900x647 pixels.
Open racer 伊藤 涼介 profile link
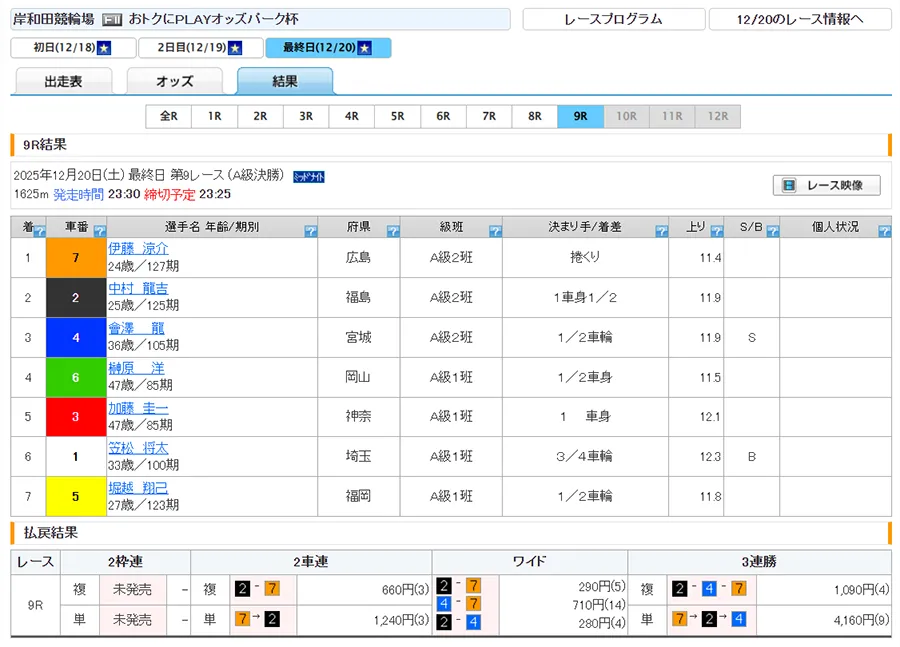(x=138, y=249)
